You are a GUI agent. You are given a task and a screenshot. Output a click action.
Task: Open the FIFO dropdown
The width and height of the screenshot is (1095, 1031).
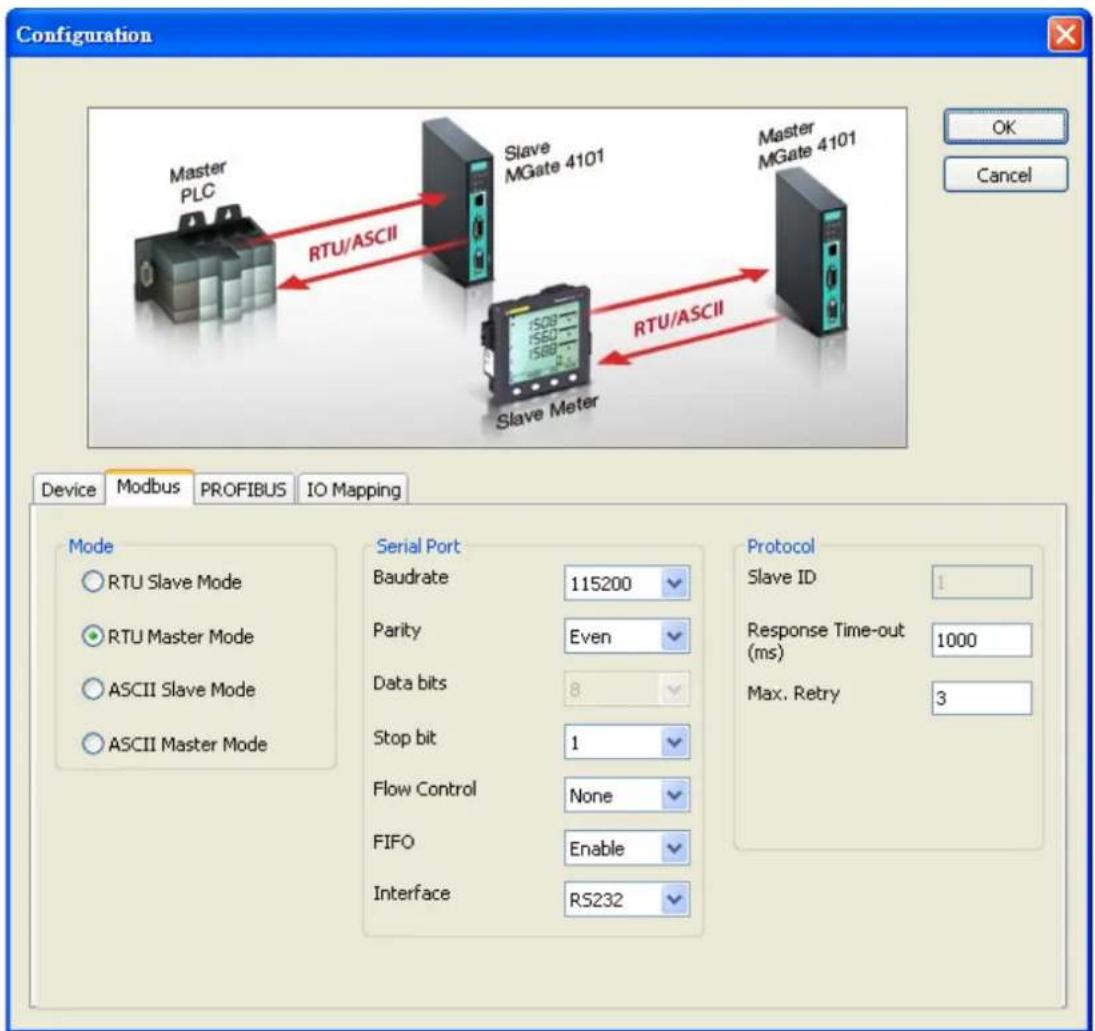626,848
